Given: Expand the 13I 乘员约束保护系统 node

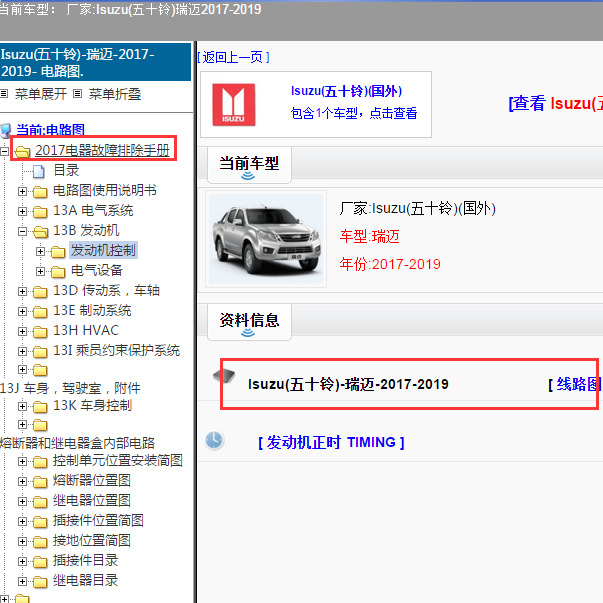Looking at the screenshot, I should 22,351.
